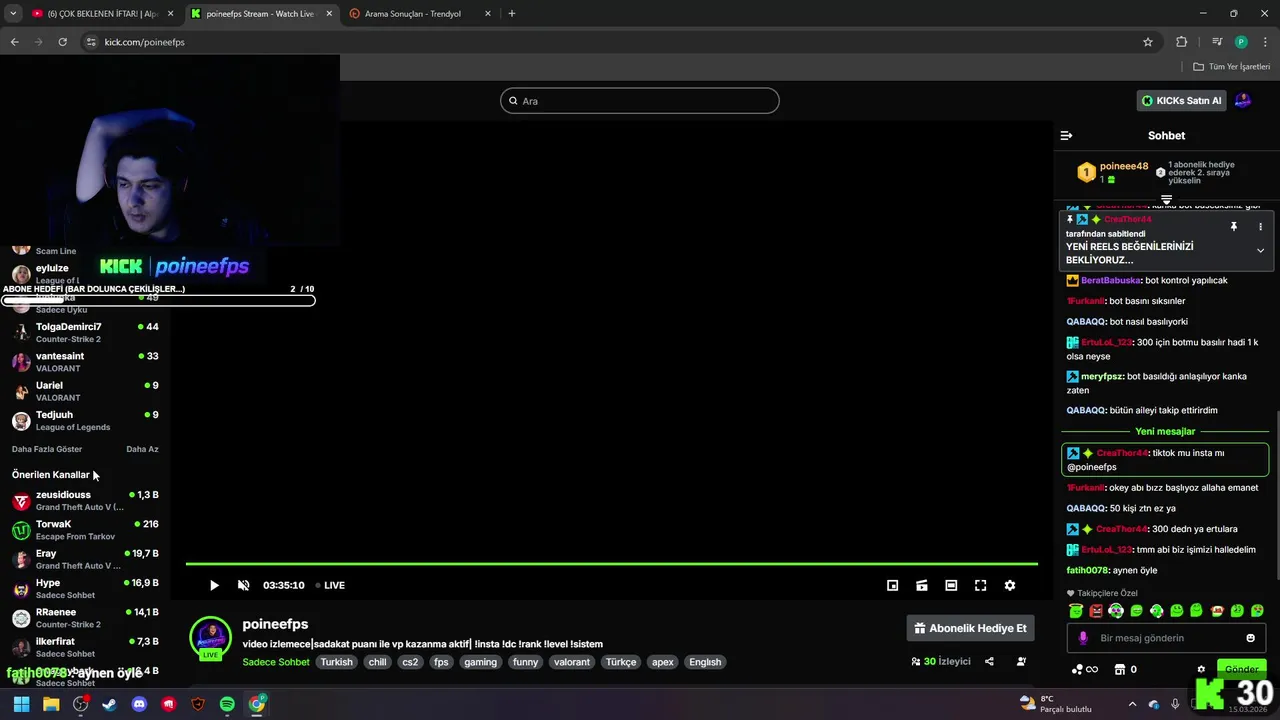
Task: Open the zeusidiouss recommended channel
Action: [x=85, y=501]
